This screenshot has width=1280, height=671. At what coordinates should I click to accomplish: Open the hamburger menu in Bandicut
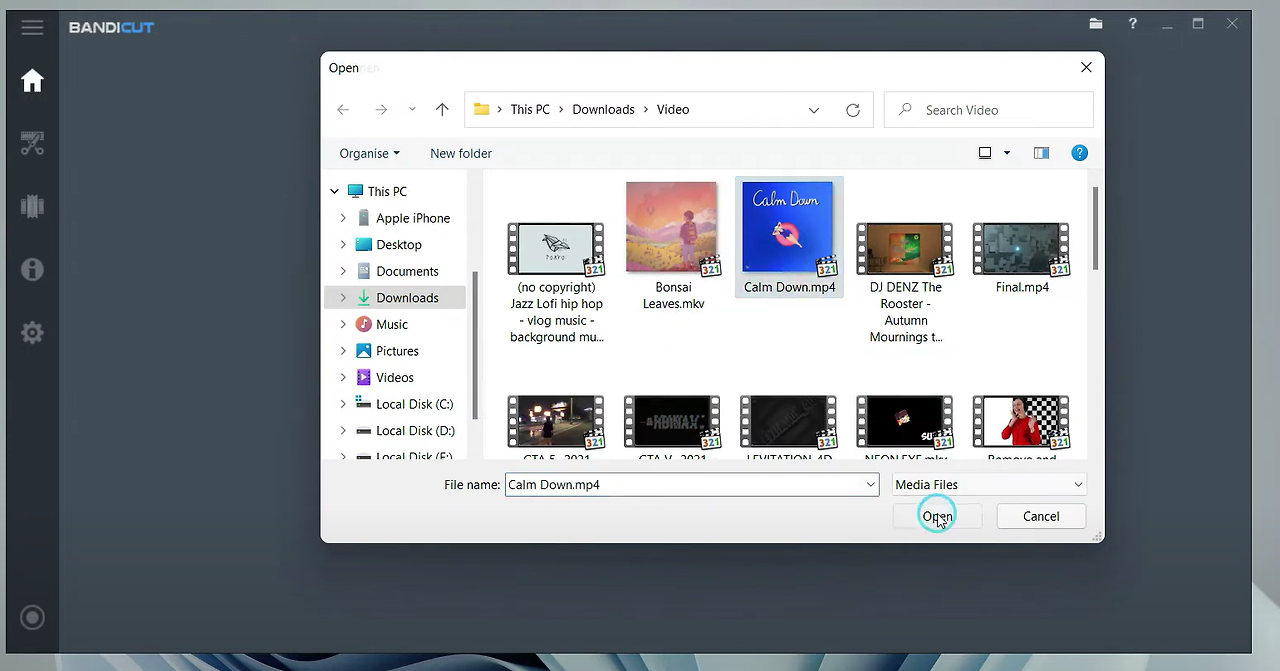point(32,27)
